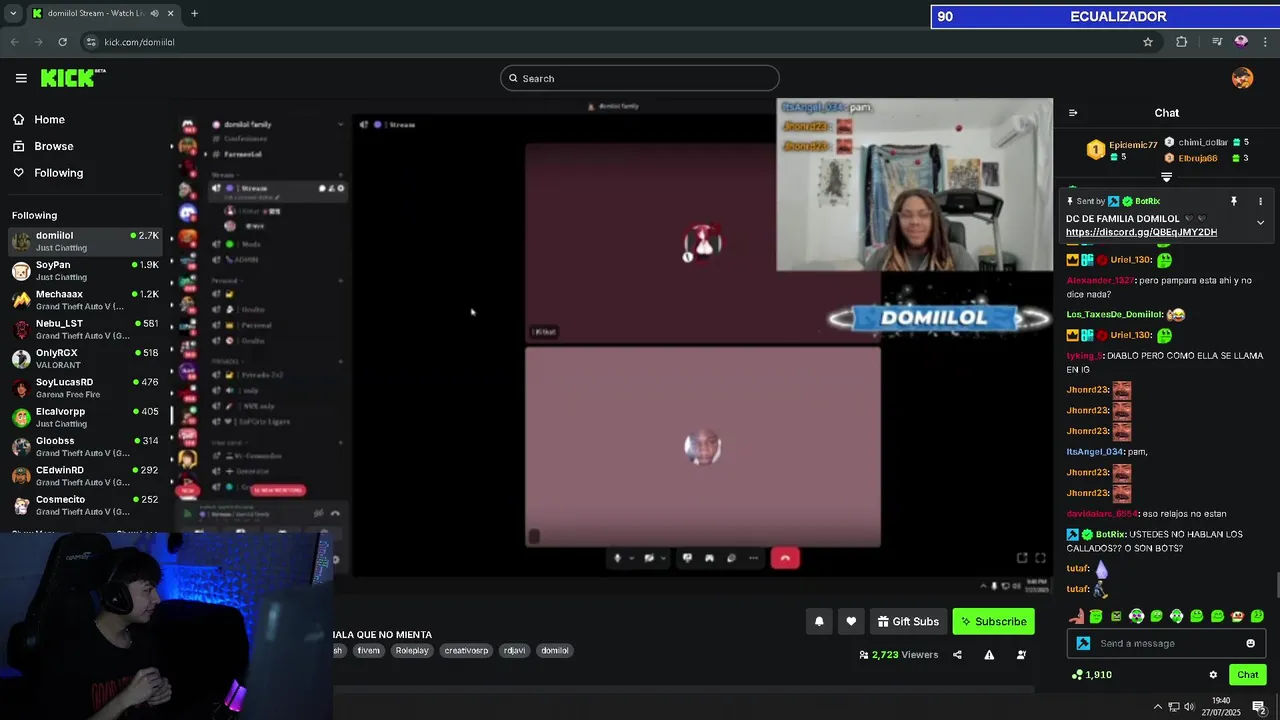Bookmark this page with the star icon
1280x720 pixels.
(1148, 42)
